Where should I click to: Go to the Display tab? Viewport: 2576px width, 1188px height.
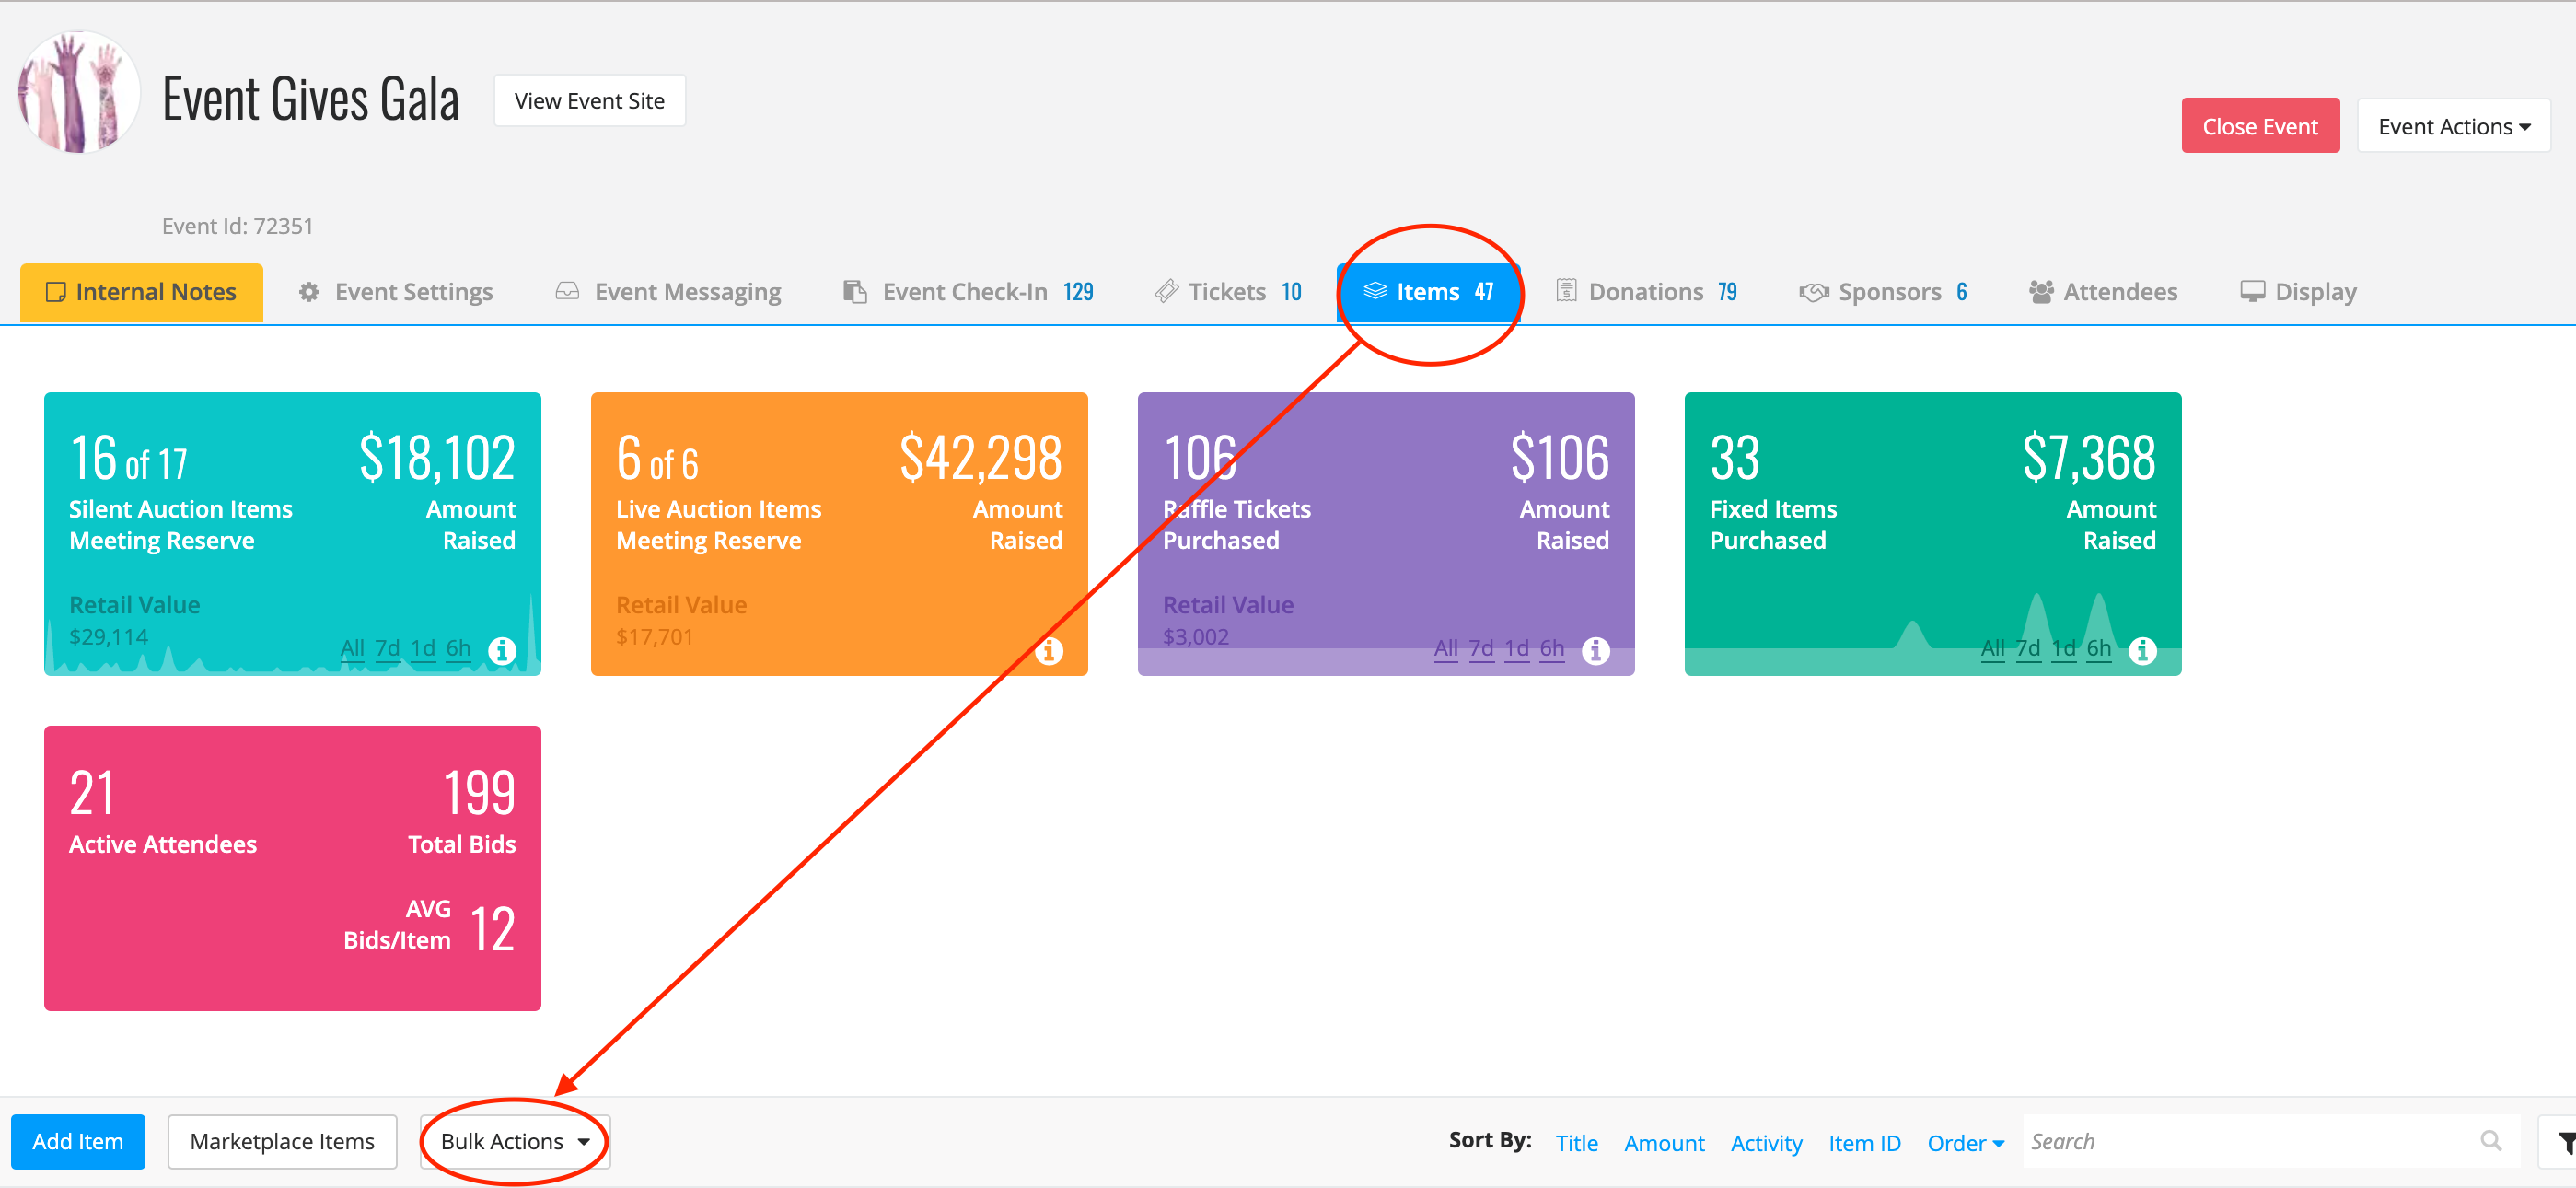click(2298, 292)
